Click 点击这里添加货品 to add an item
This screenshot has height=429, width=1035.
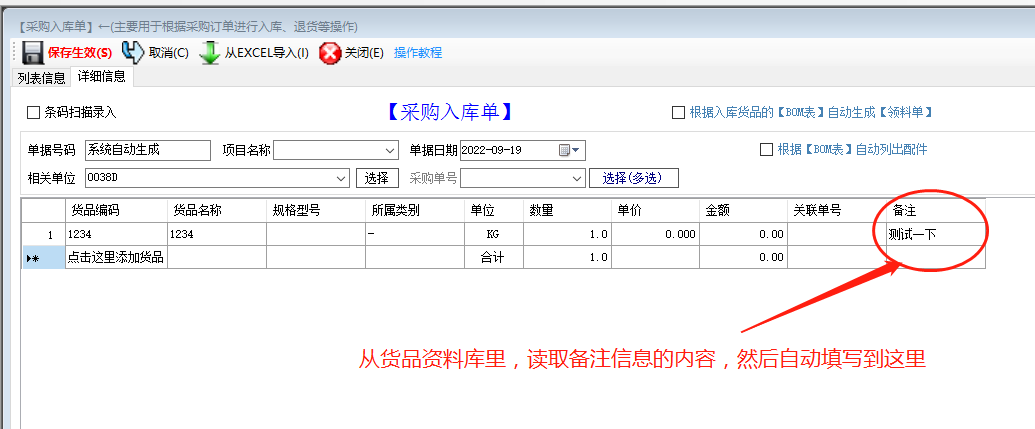(116, 257)
